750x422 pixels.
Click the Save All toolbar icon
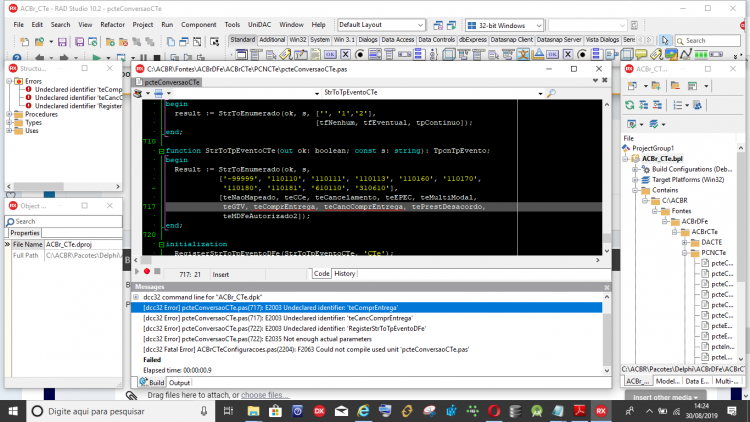point(79,42)
